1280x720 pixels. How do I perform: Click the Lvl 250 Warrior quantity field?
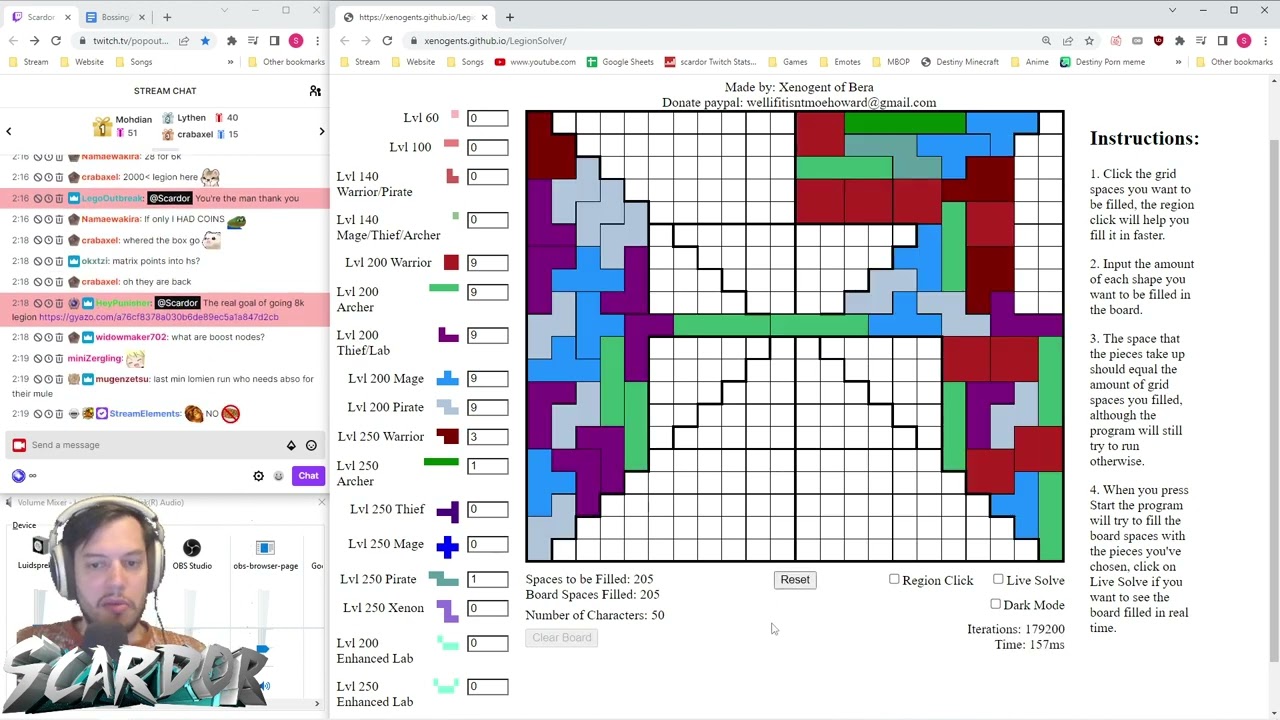click(x=487, y=437)
